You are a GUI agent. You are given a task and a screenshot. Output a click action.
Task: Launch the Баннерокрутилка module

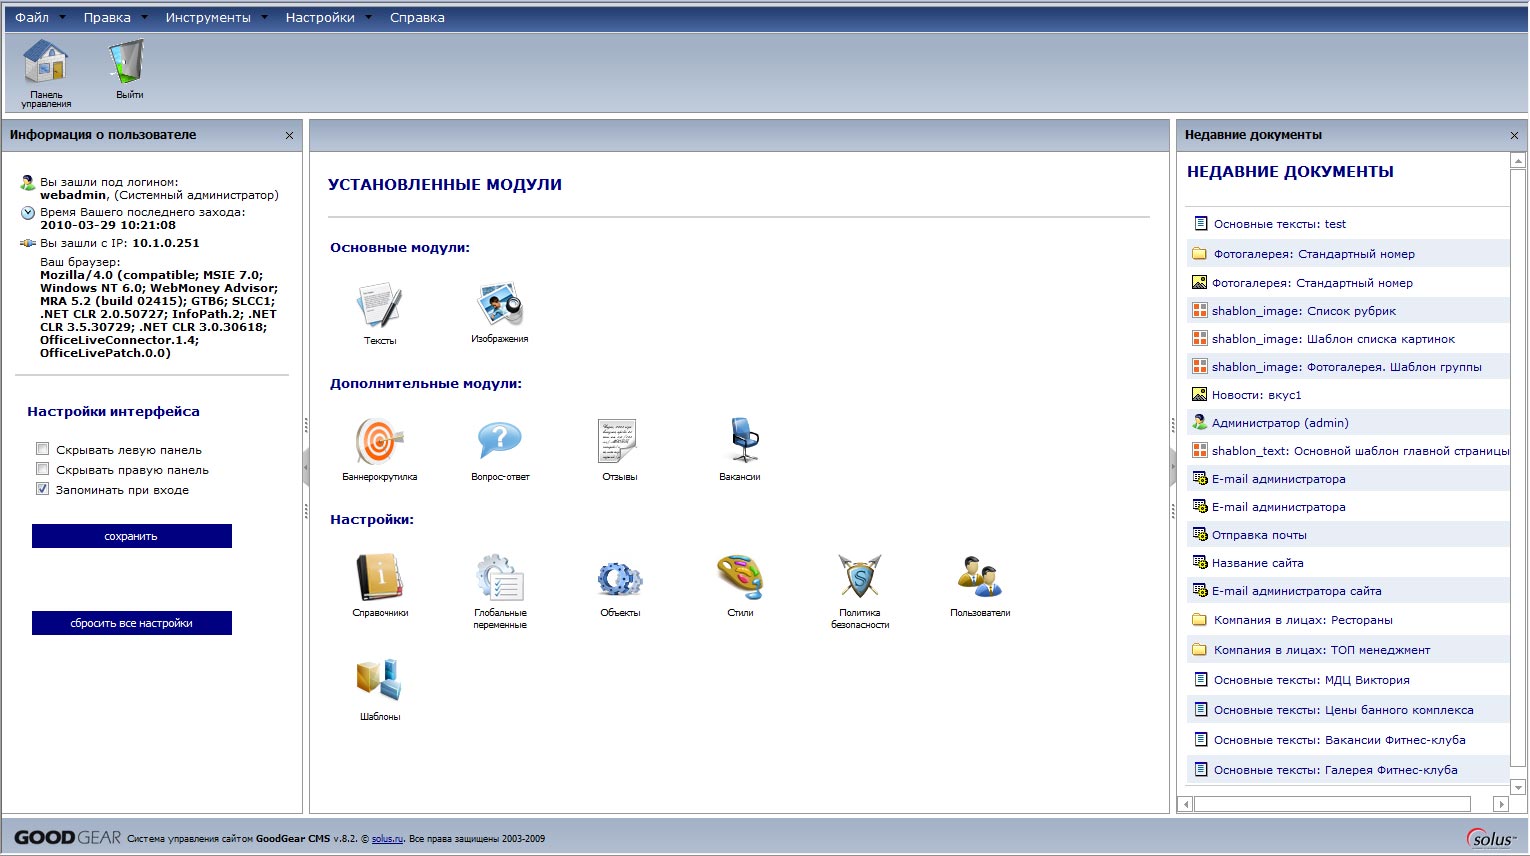point(380,449)
